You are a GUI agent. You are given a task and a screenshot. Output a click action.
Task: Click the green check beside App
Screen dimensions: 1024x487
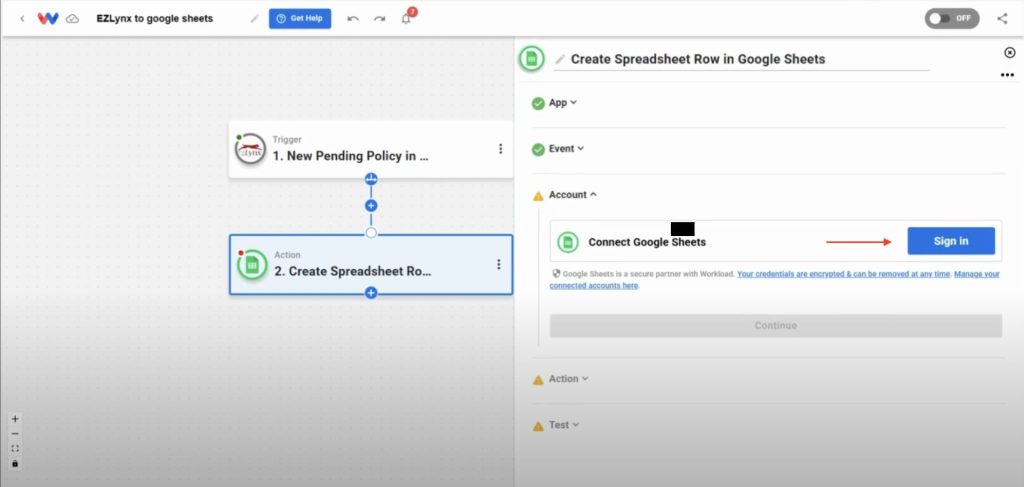(x=538, y=103)
